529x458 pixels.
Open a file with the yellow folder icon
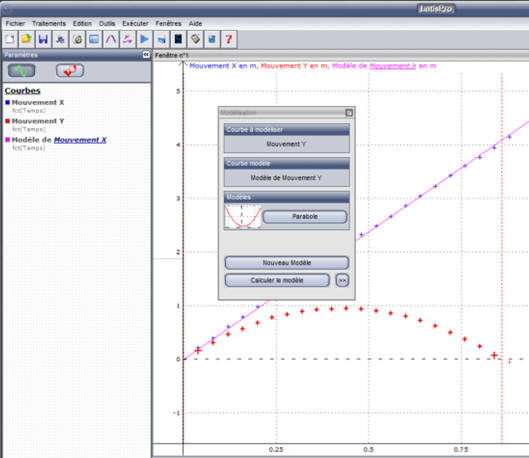(27, 39)
